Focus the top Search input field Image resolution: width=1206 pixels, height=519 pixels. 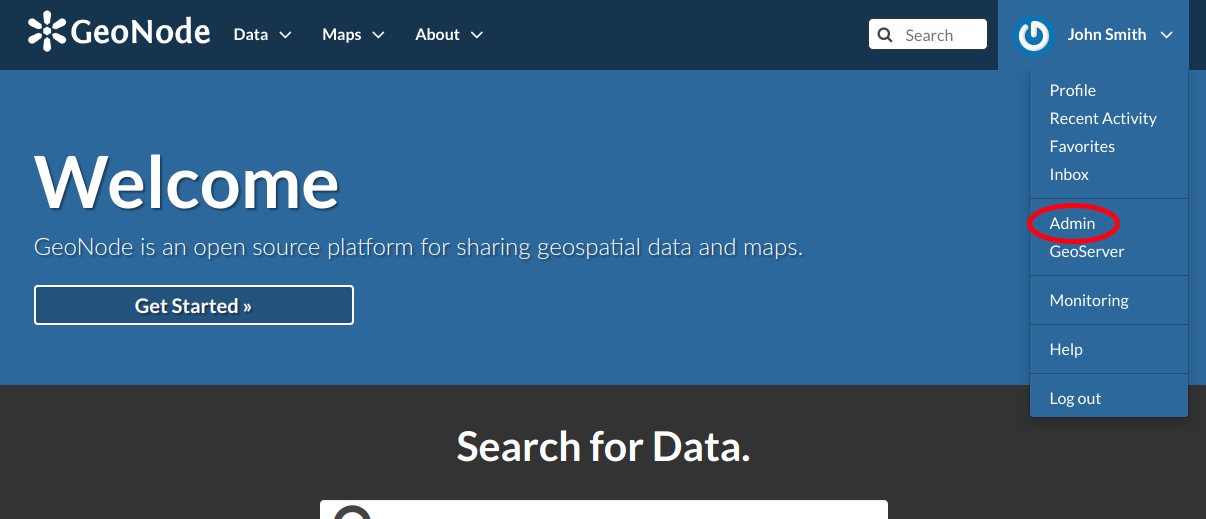tap(928, 35)
